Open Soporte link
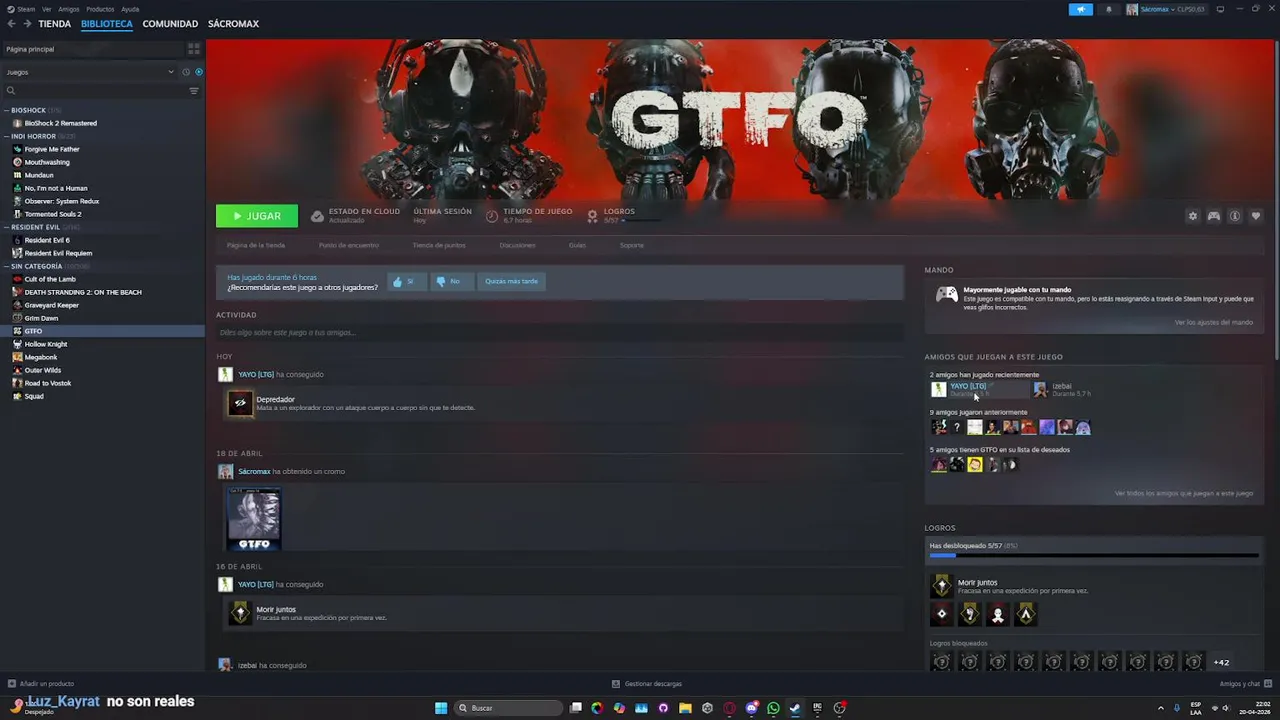 632,245
